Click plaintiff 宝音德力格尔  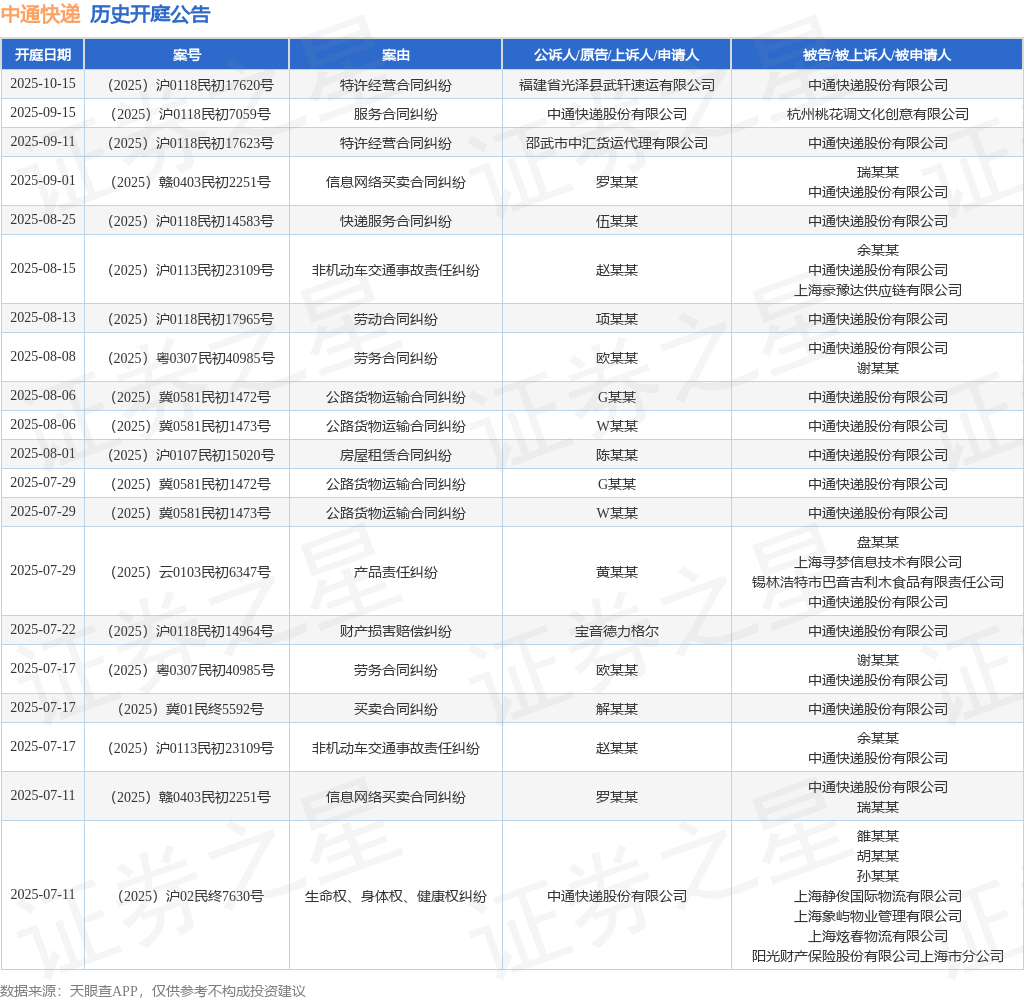point(616,631)
